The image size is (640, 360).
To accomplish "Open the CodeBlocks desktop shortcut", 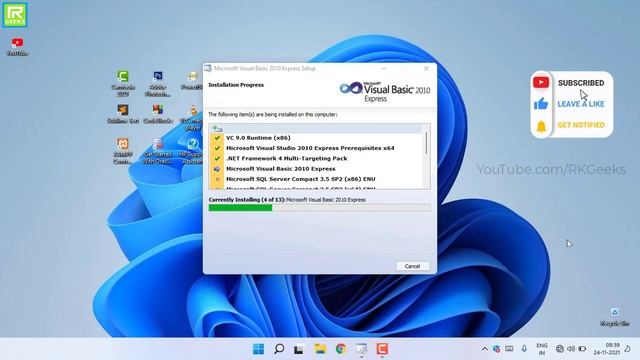I will [158, 114].
